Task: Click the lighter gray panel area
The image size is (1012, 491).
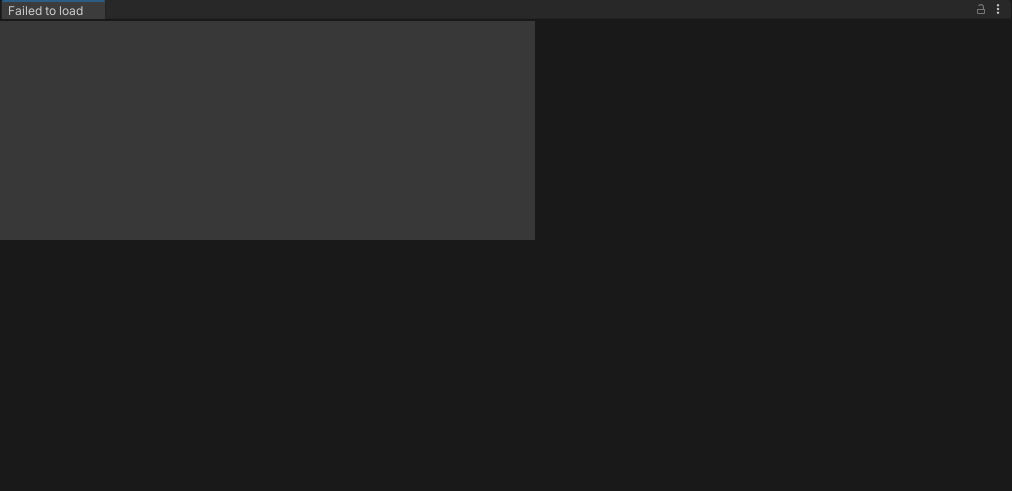Action: point(267,130)
